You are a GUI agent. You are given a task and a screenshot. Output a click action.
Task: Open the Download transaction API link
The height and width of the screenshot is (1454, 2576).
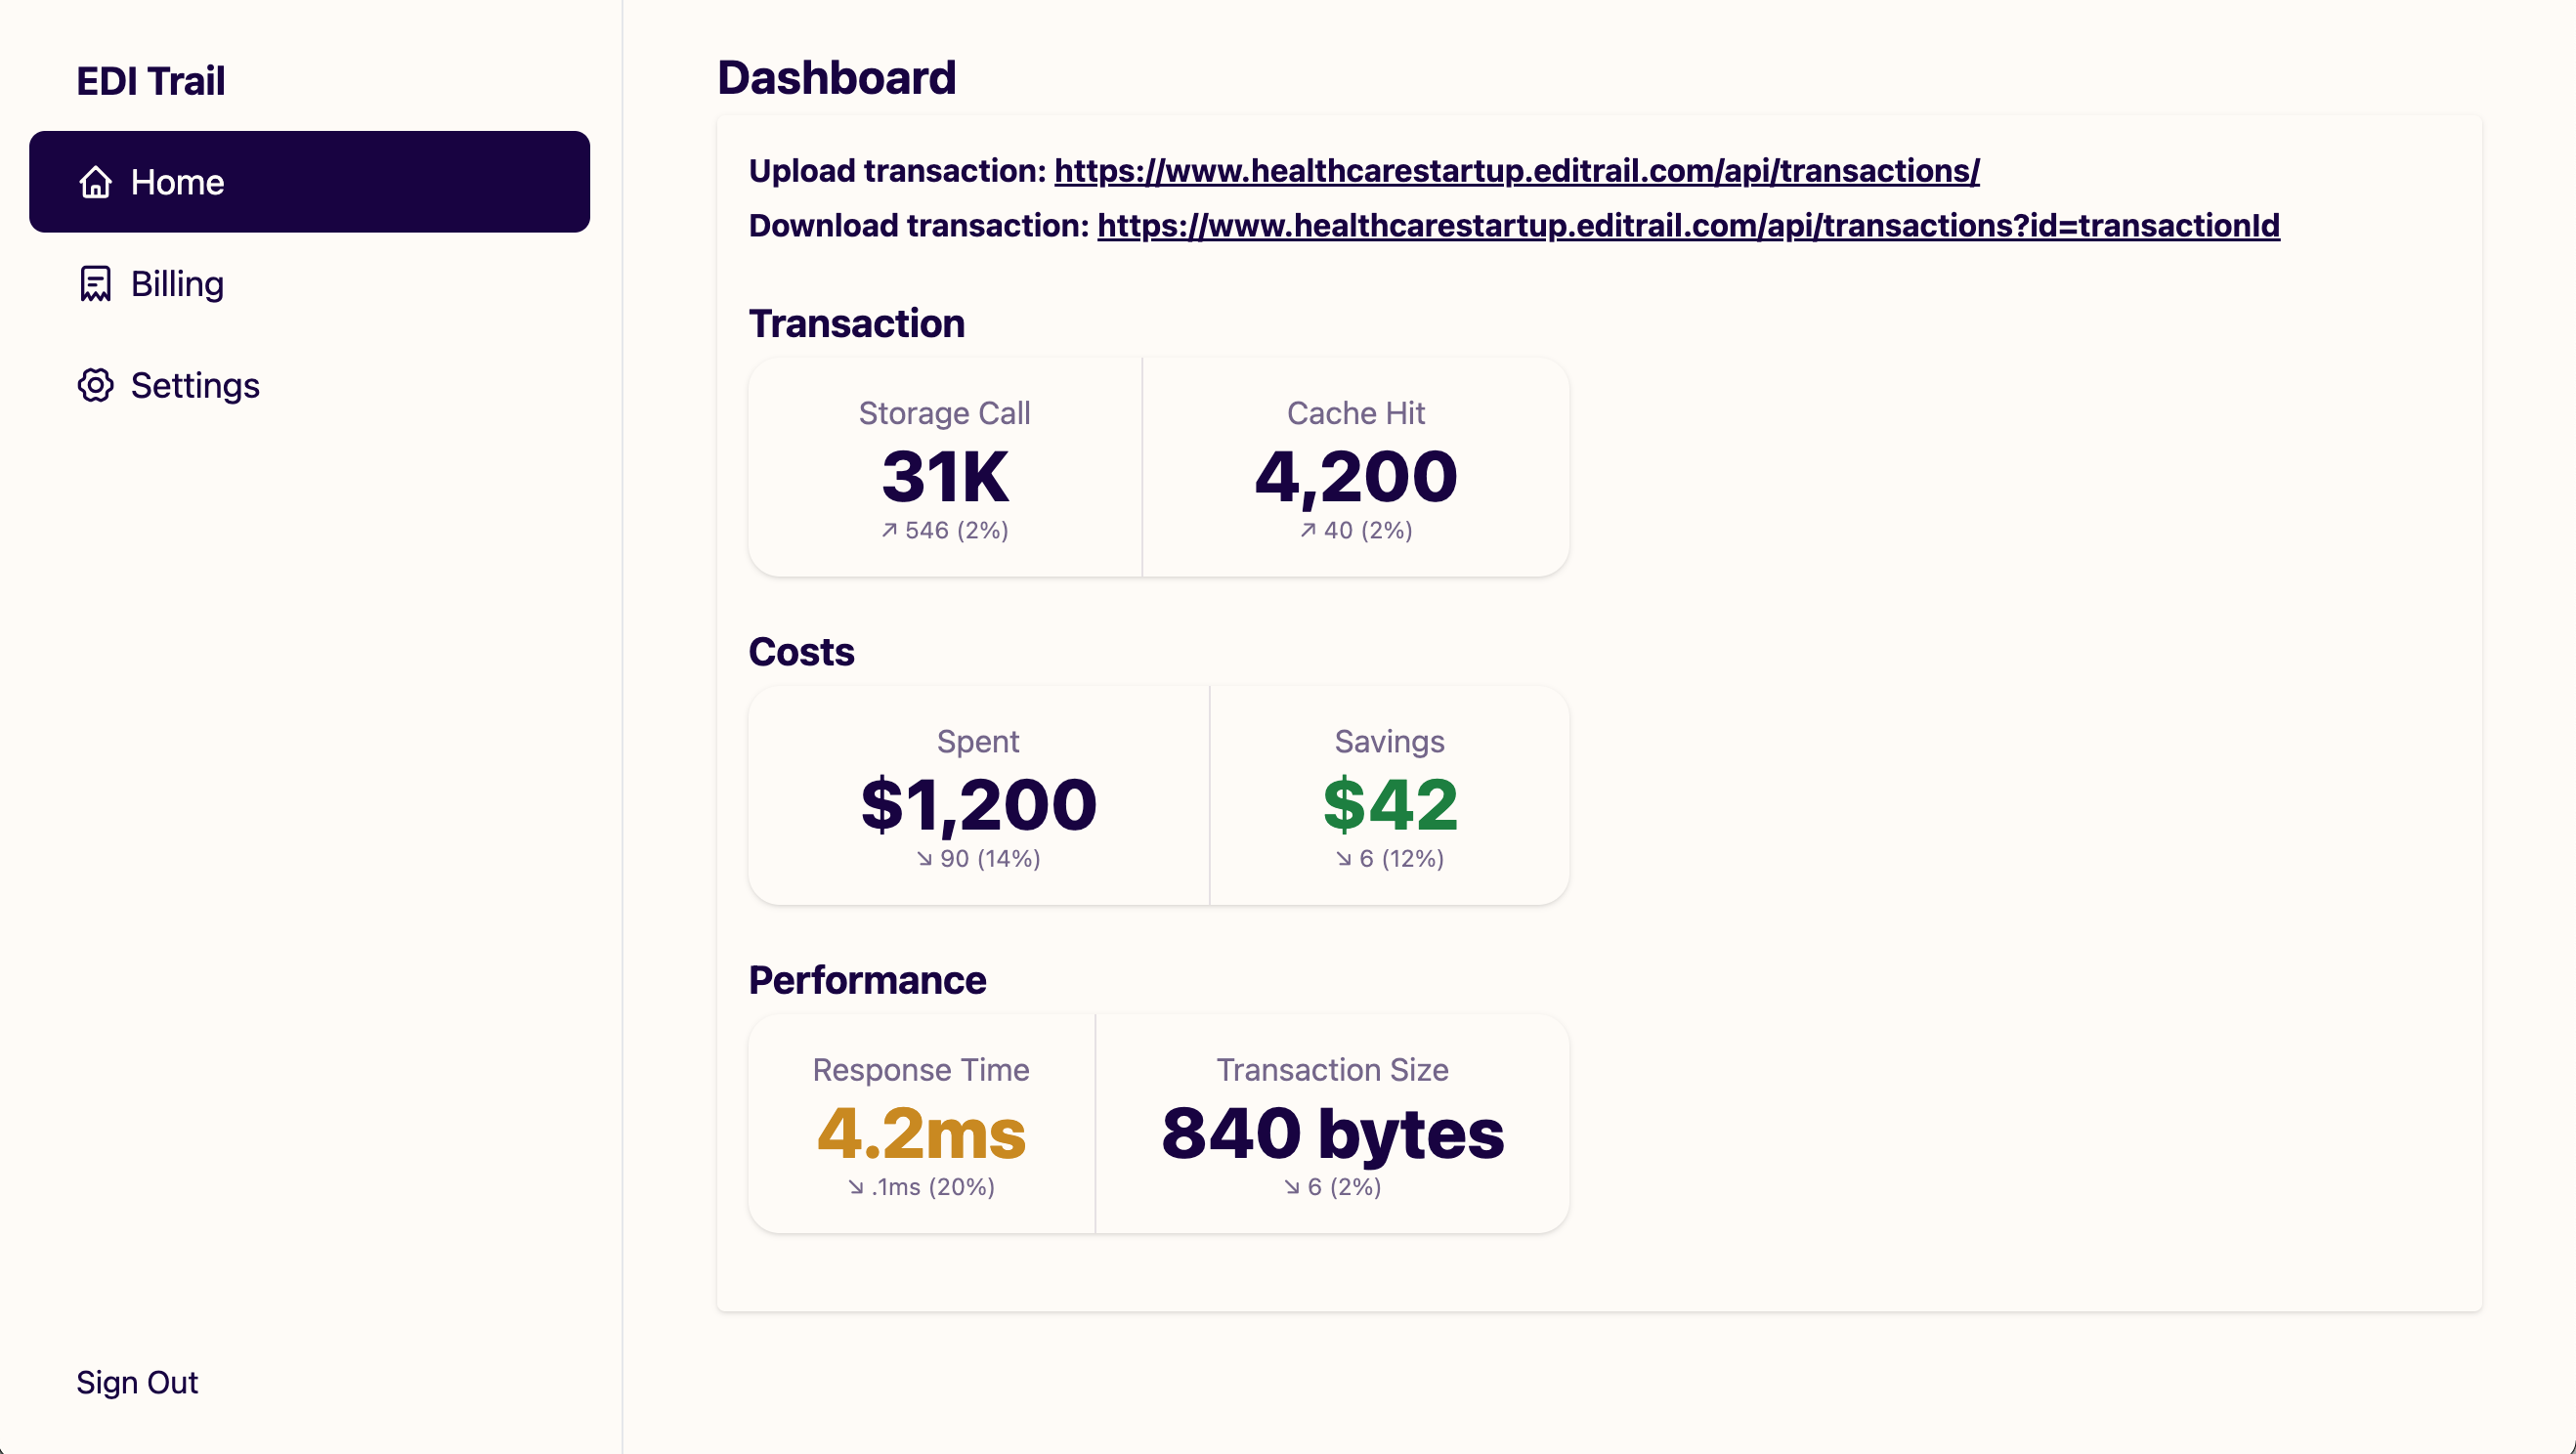pyautogui.click(x=1688, y=226)
